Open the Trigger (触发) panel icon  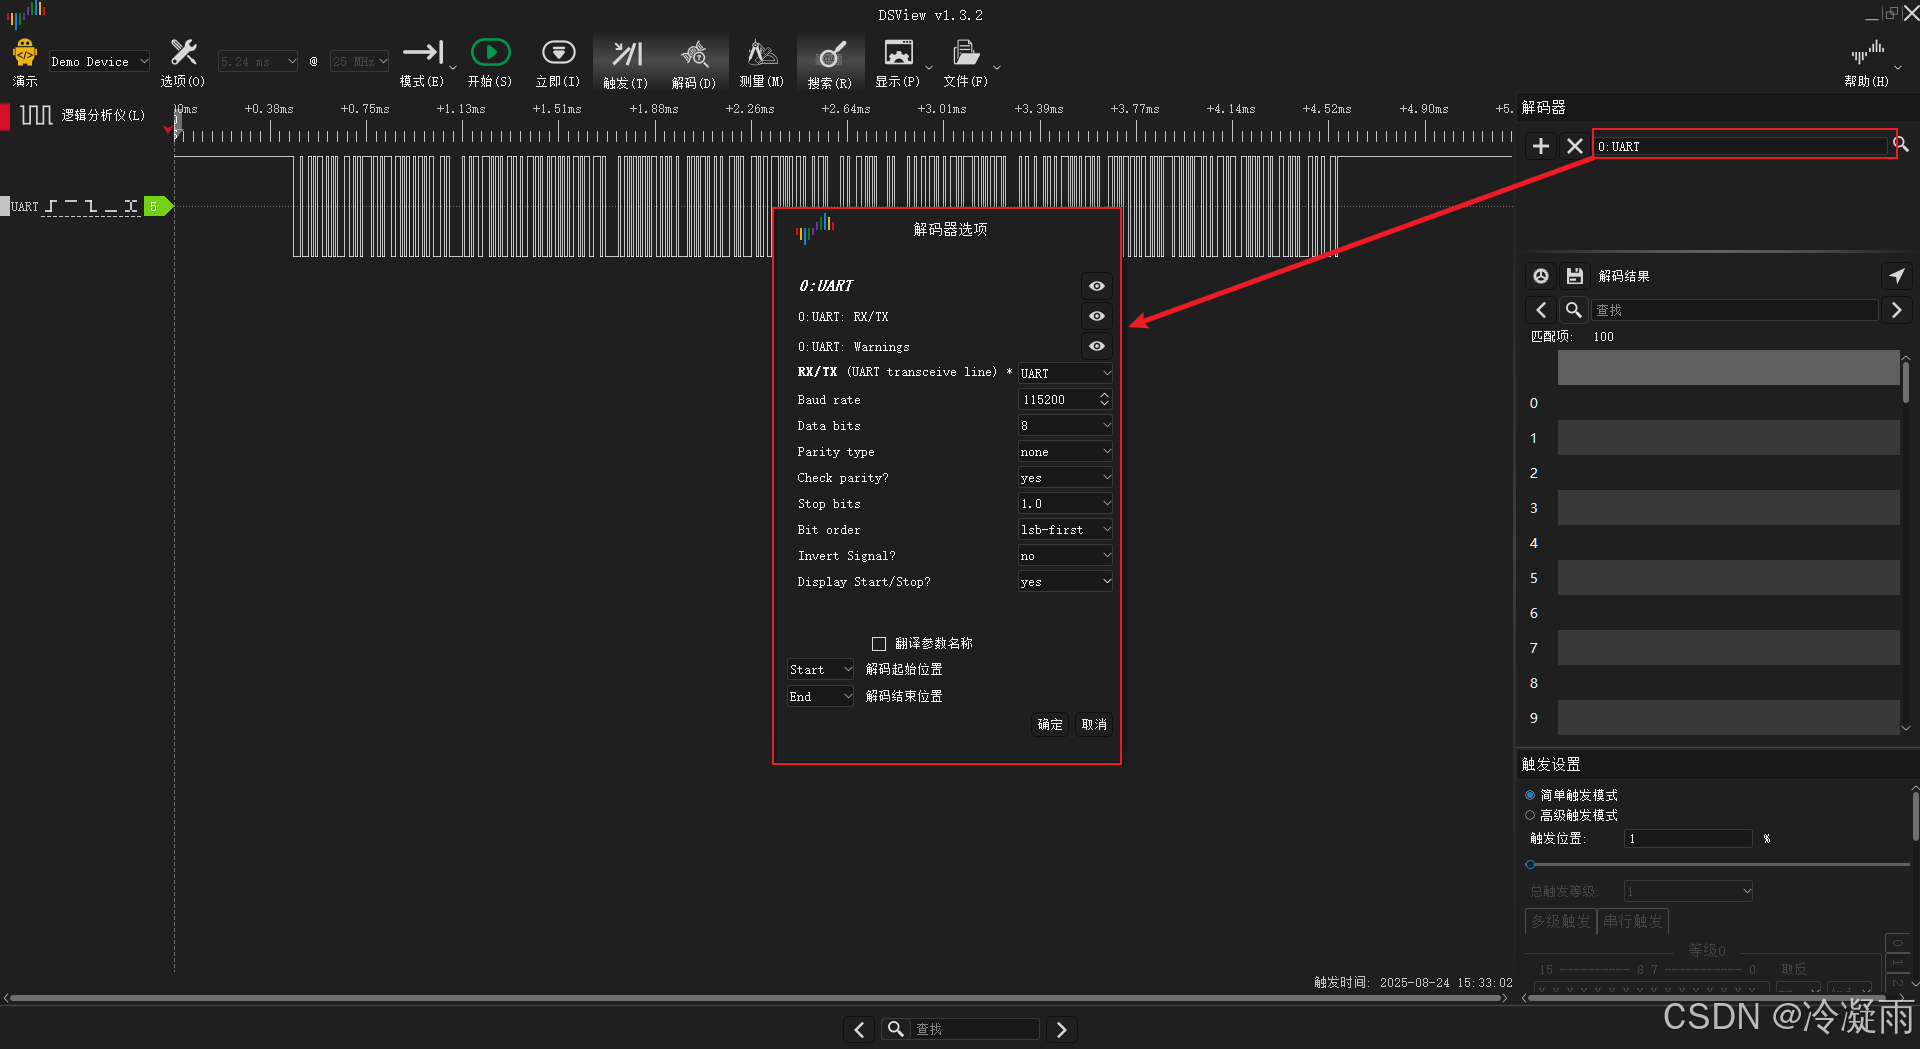[626, 53]
